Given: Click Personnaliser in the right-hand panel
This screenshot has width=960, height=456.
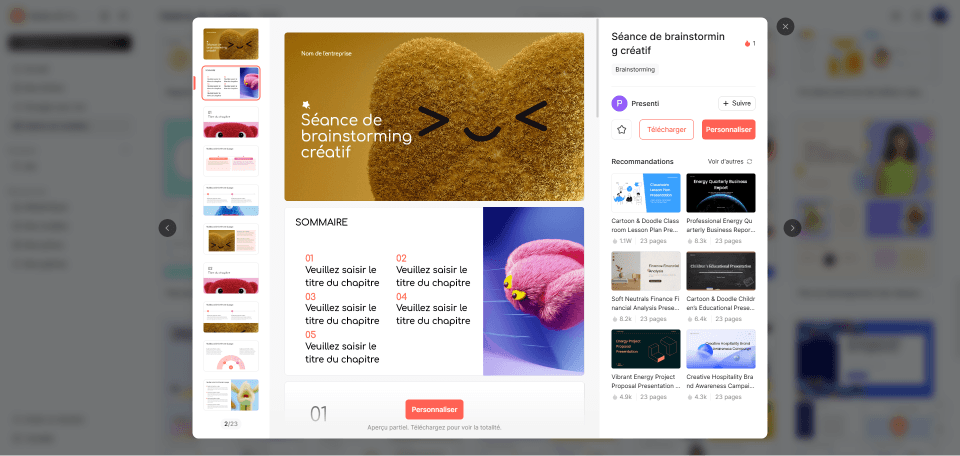Looking at the screenshot, I should point(729,129).
